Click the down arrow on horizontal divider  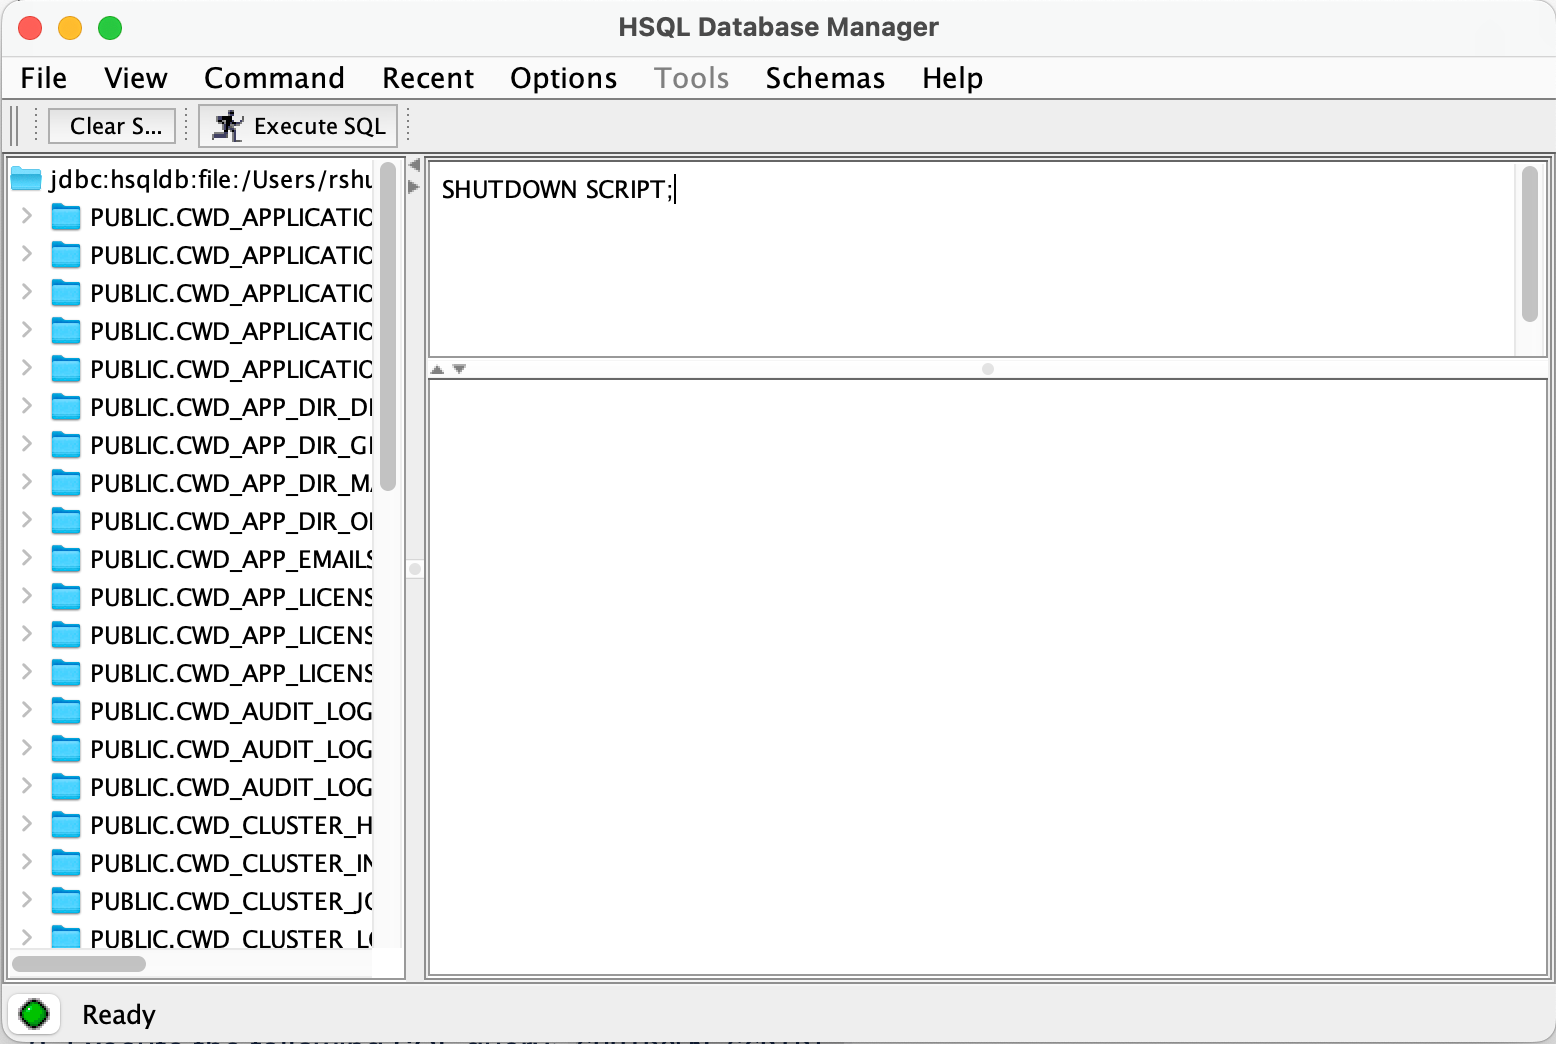point(459,369)
